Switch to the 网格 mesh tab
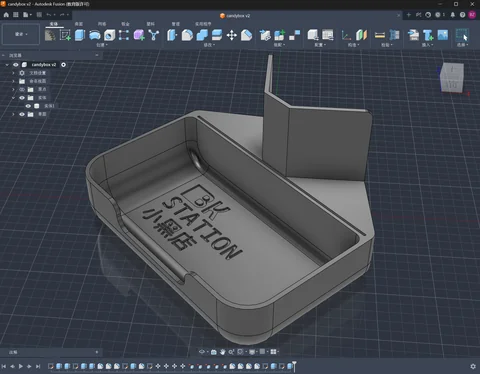 (x=102, y=24)
